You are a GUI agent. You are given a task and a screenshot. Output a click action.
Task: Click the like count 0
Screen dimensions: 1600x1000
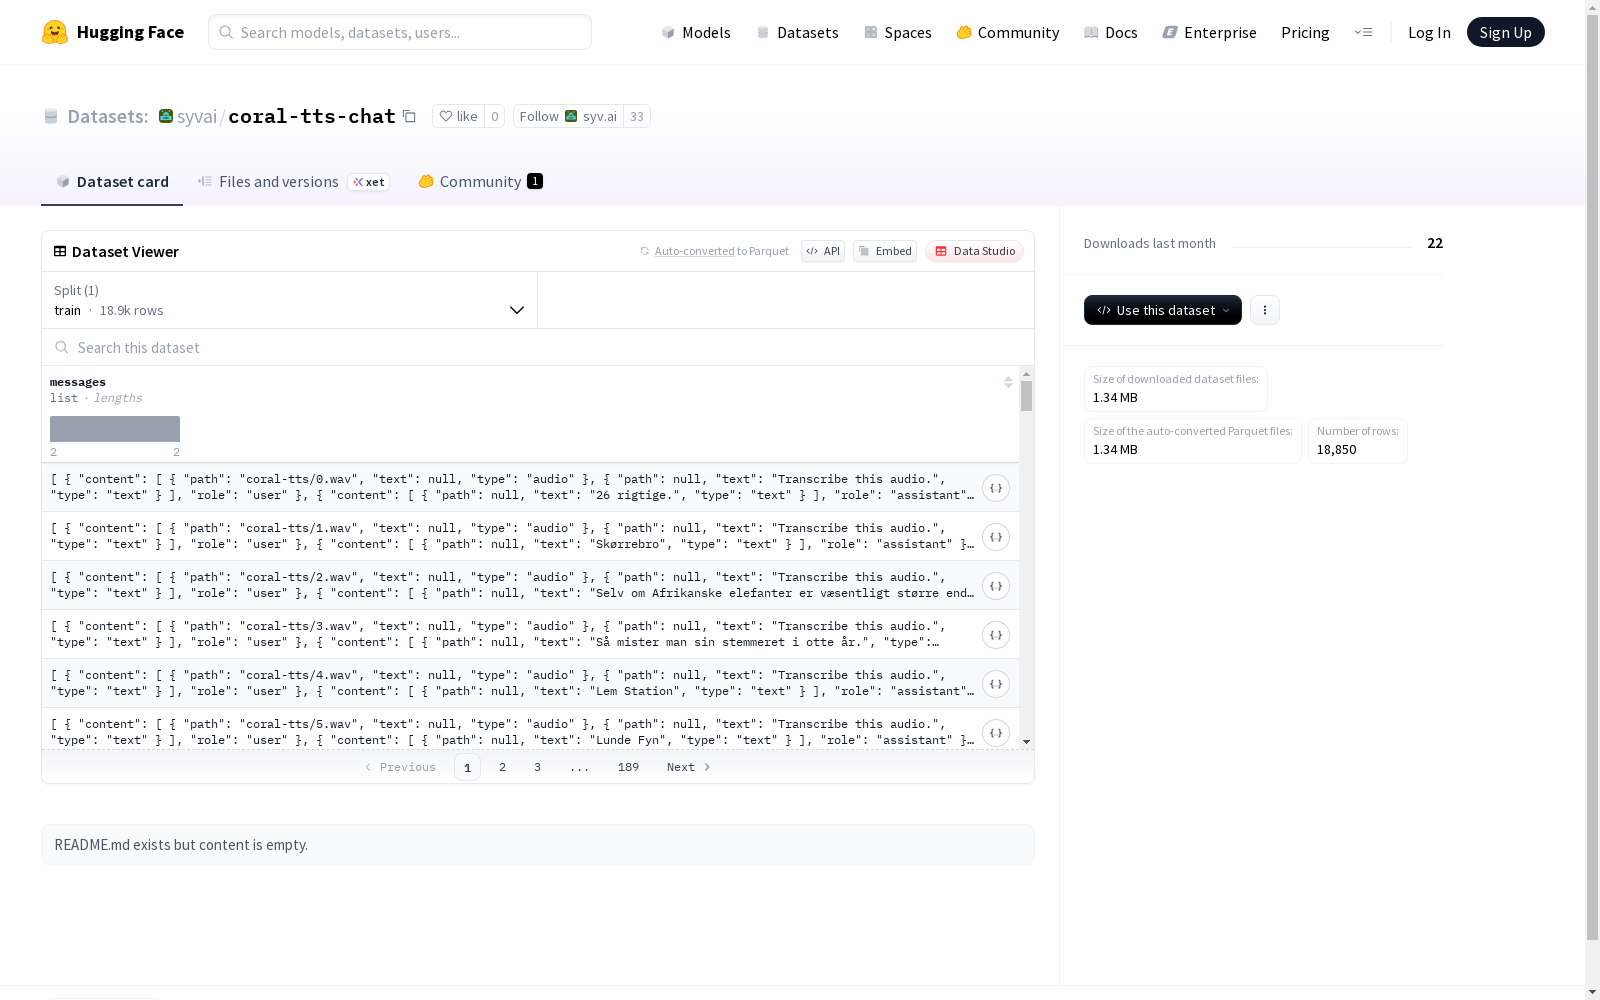click(x=494, y=116)
